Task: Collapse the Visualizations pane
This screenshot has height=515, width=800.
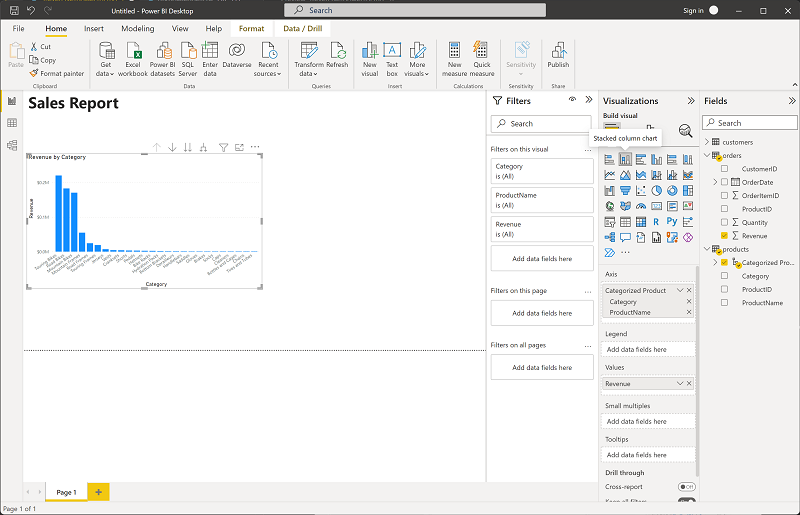Action: [691, 101]
